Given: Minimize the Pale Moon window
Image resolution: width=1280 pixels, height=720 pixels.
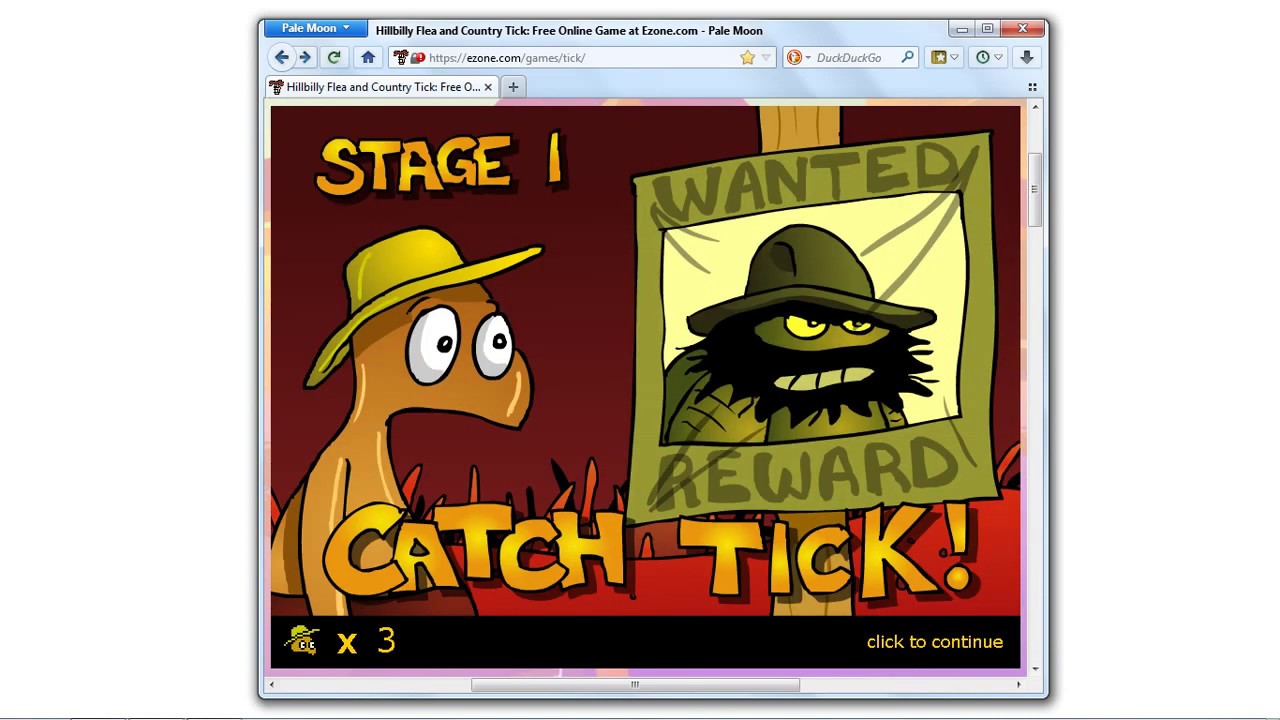Looking at the screenshot, I should 962,28.
